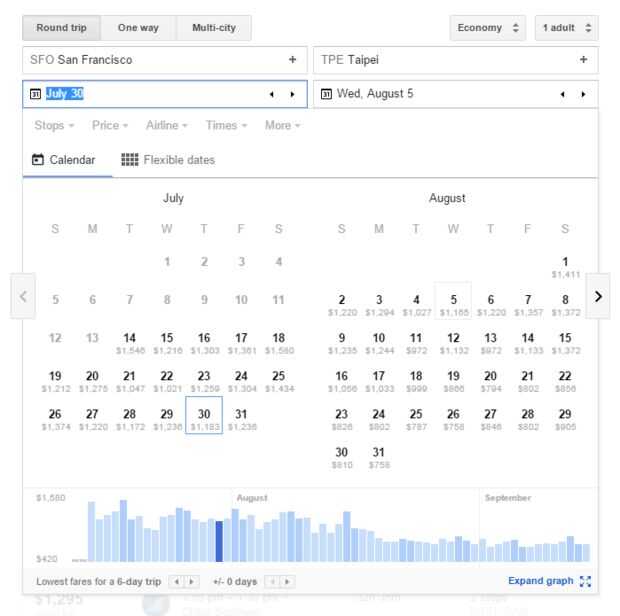Select the Calendar tab
620x616 pixels.
point(66,160)
